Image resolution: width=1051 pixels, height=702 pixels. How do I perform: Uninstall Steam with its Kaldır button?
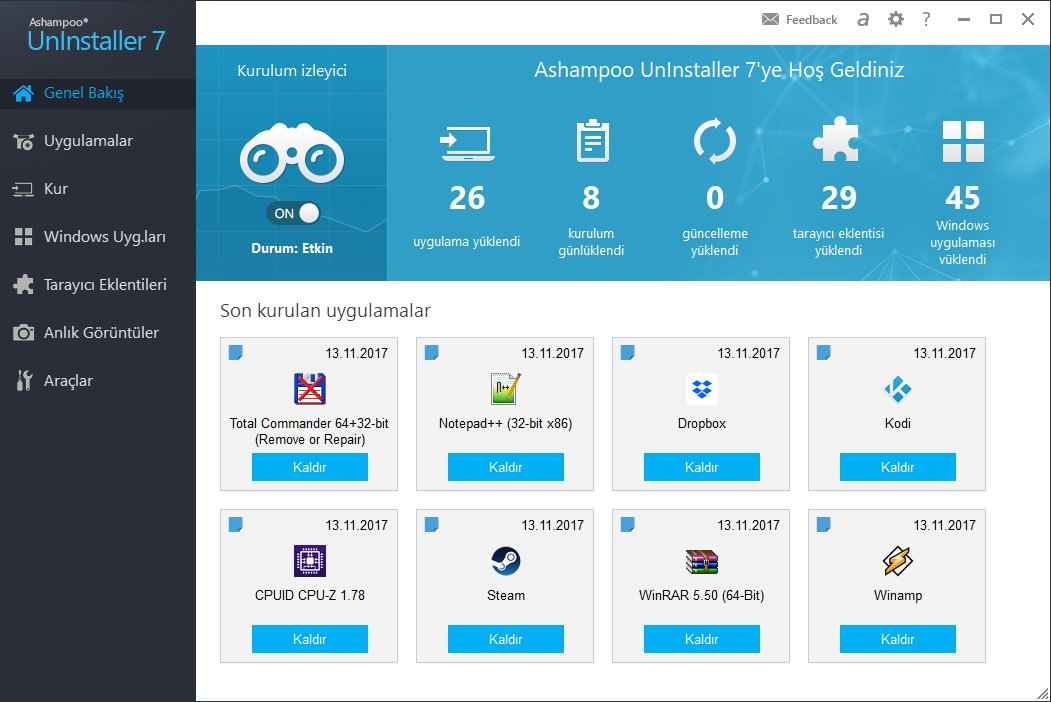pyautogui.click(x=506, y=639)
